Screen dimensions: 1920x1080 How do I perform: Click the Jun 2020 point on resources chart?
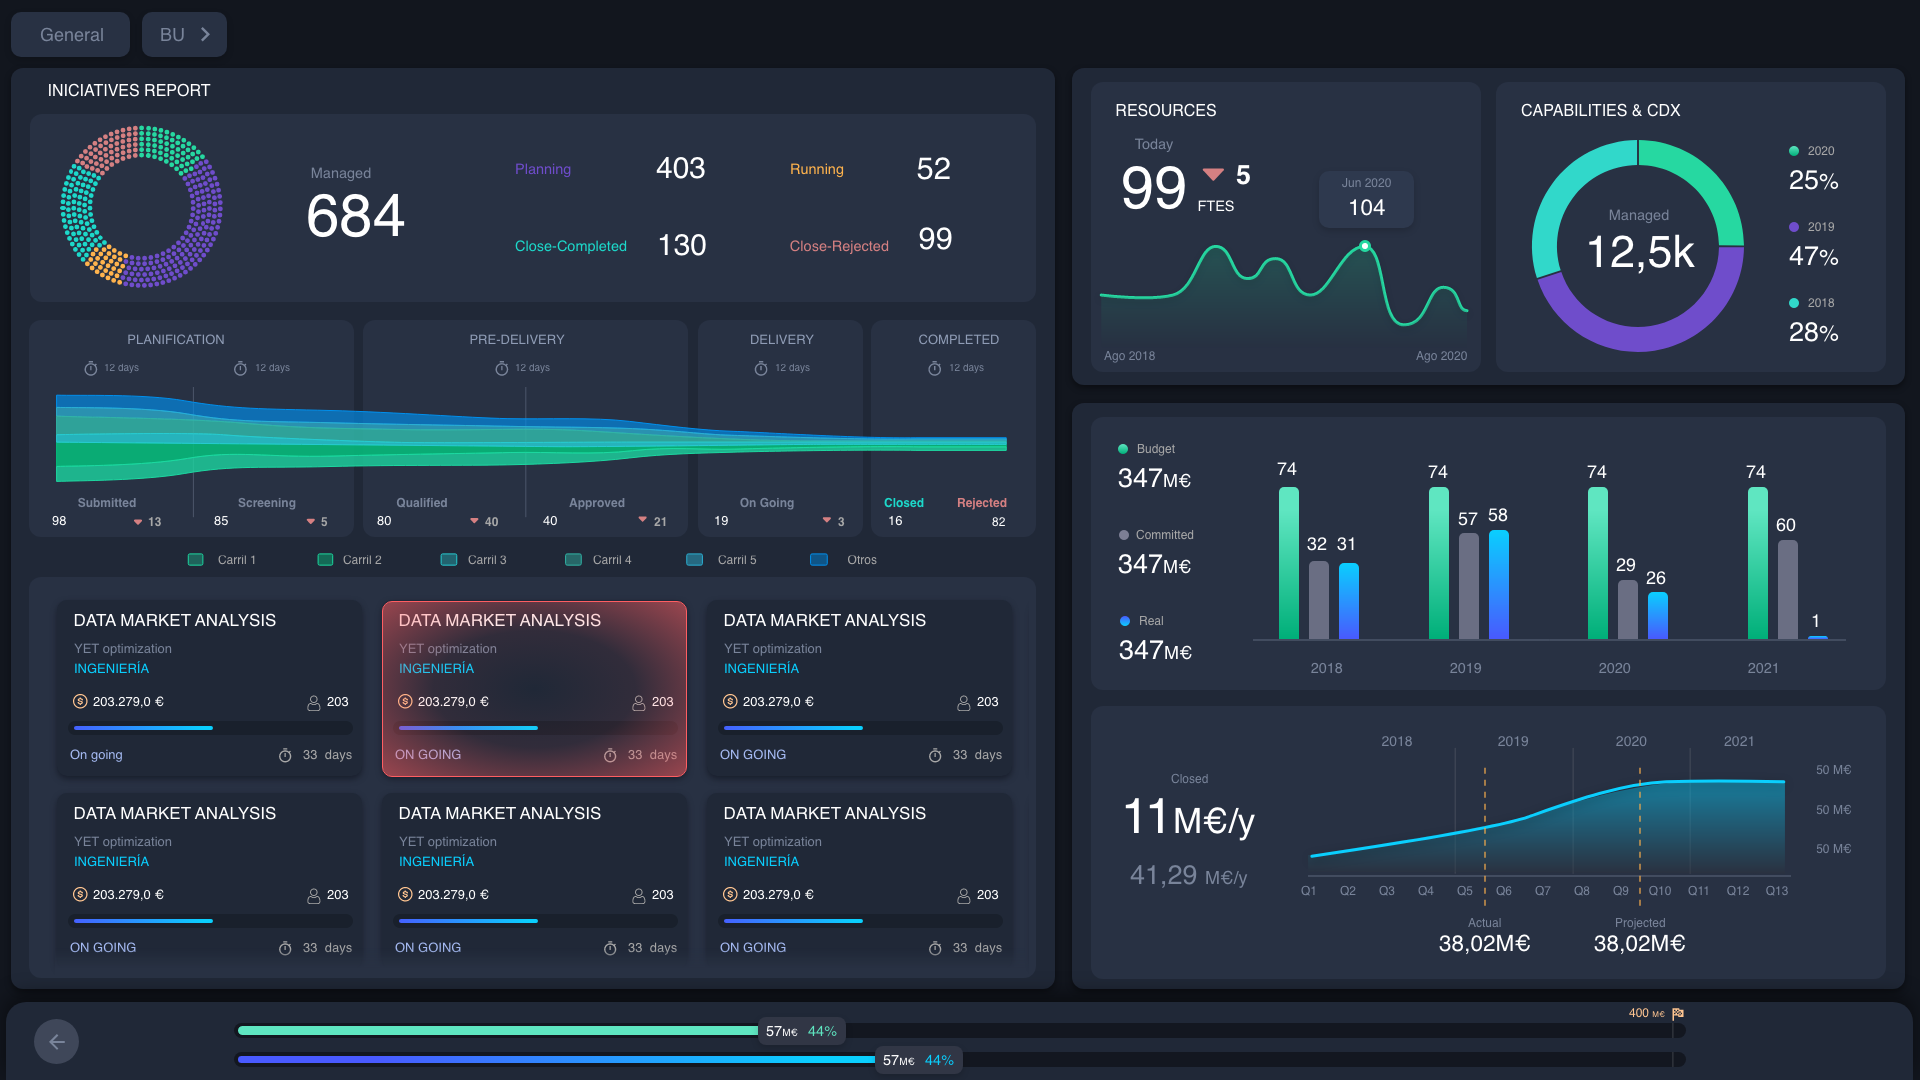(1365, 246)
